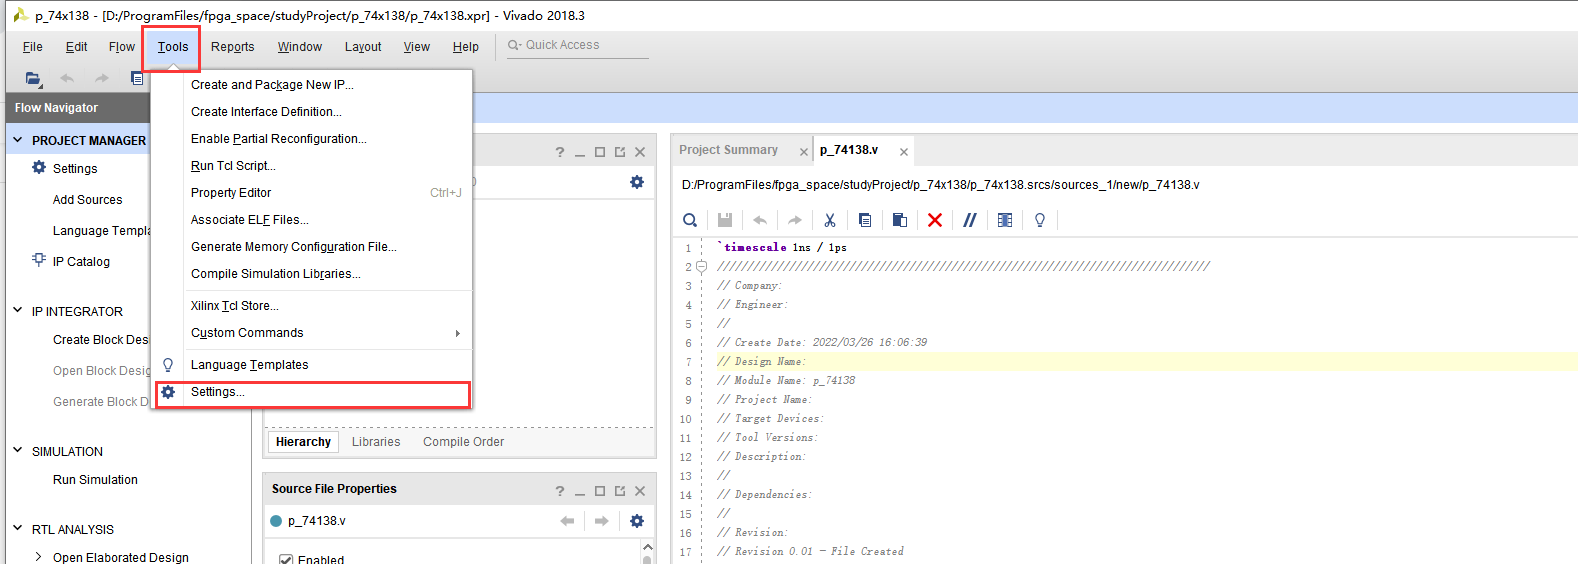
Task: Click the gear icon in Sources panel
Action: coord(637,182)
